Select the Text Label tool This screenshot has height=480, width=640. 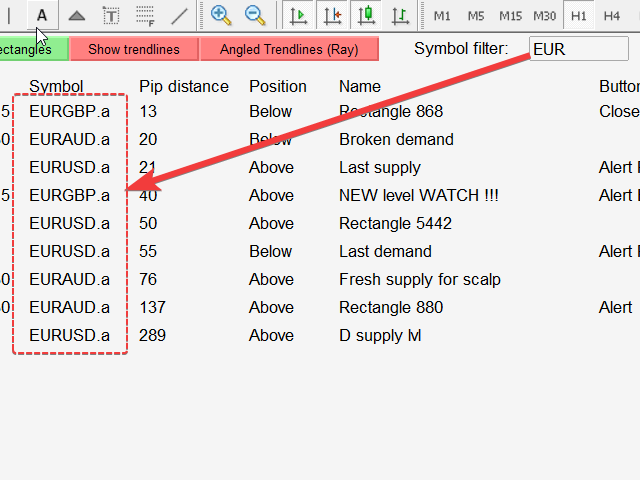coord(111,16)
